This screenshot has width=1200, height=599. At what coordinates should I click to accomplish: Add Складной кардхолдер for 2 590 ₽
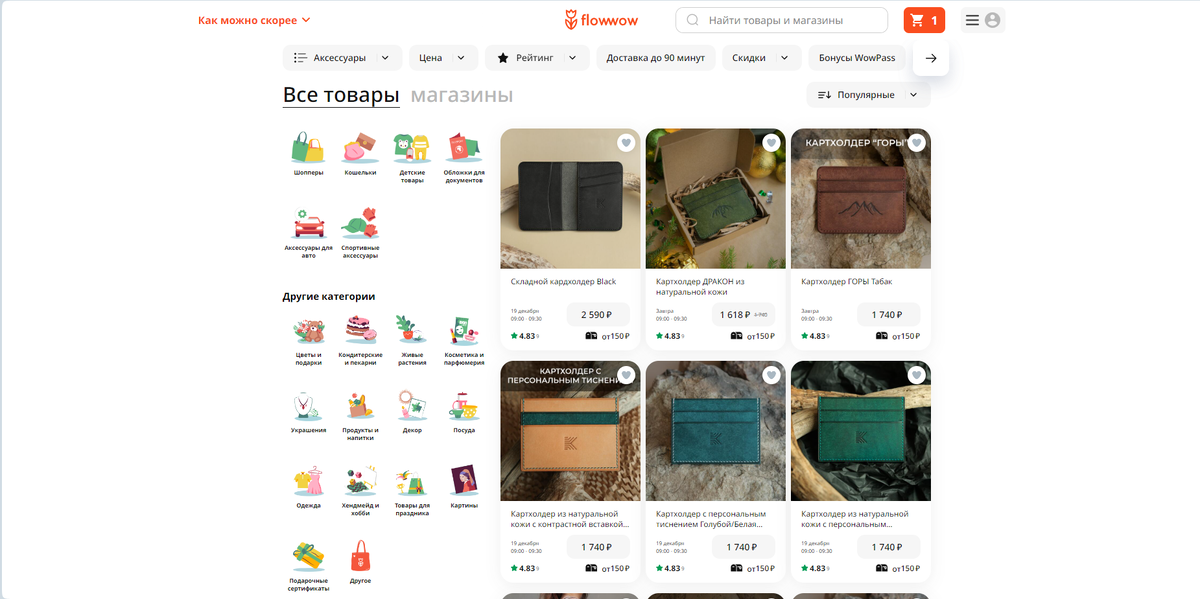pyautogui.click(x=598, y=315)
